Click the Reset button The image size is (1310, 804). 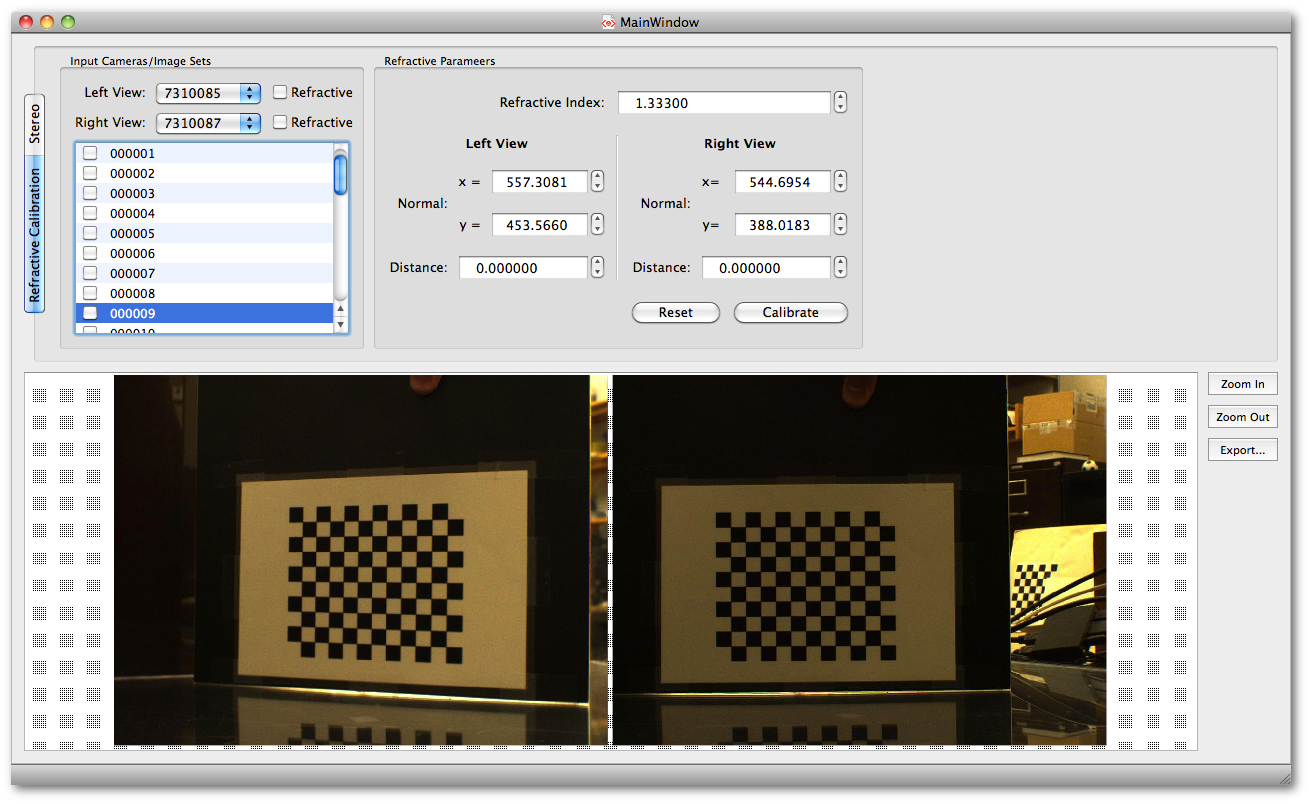675,313
